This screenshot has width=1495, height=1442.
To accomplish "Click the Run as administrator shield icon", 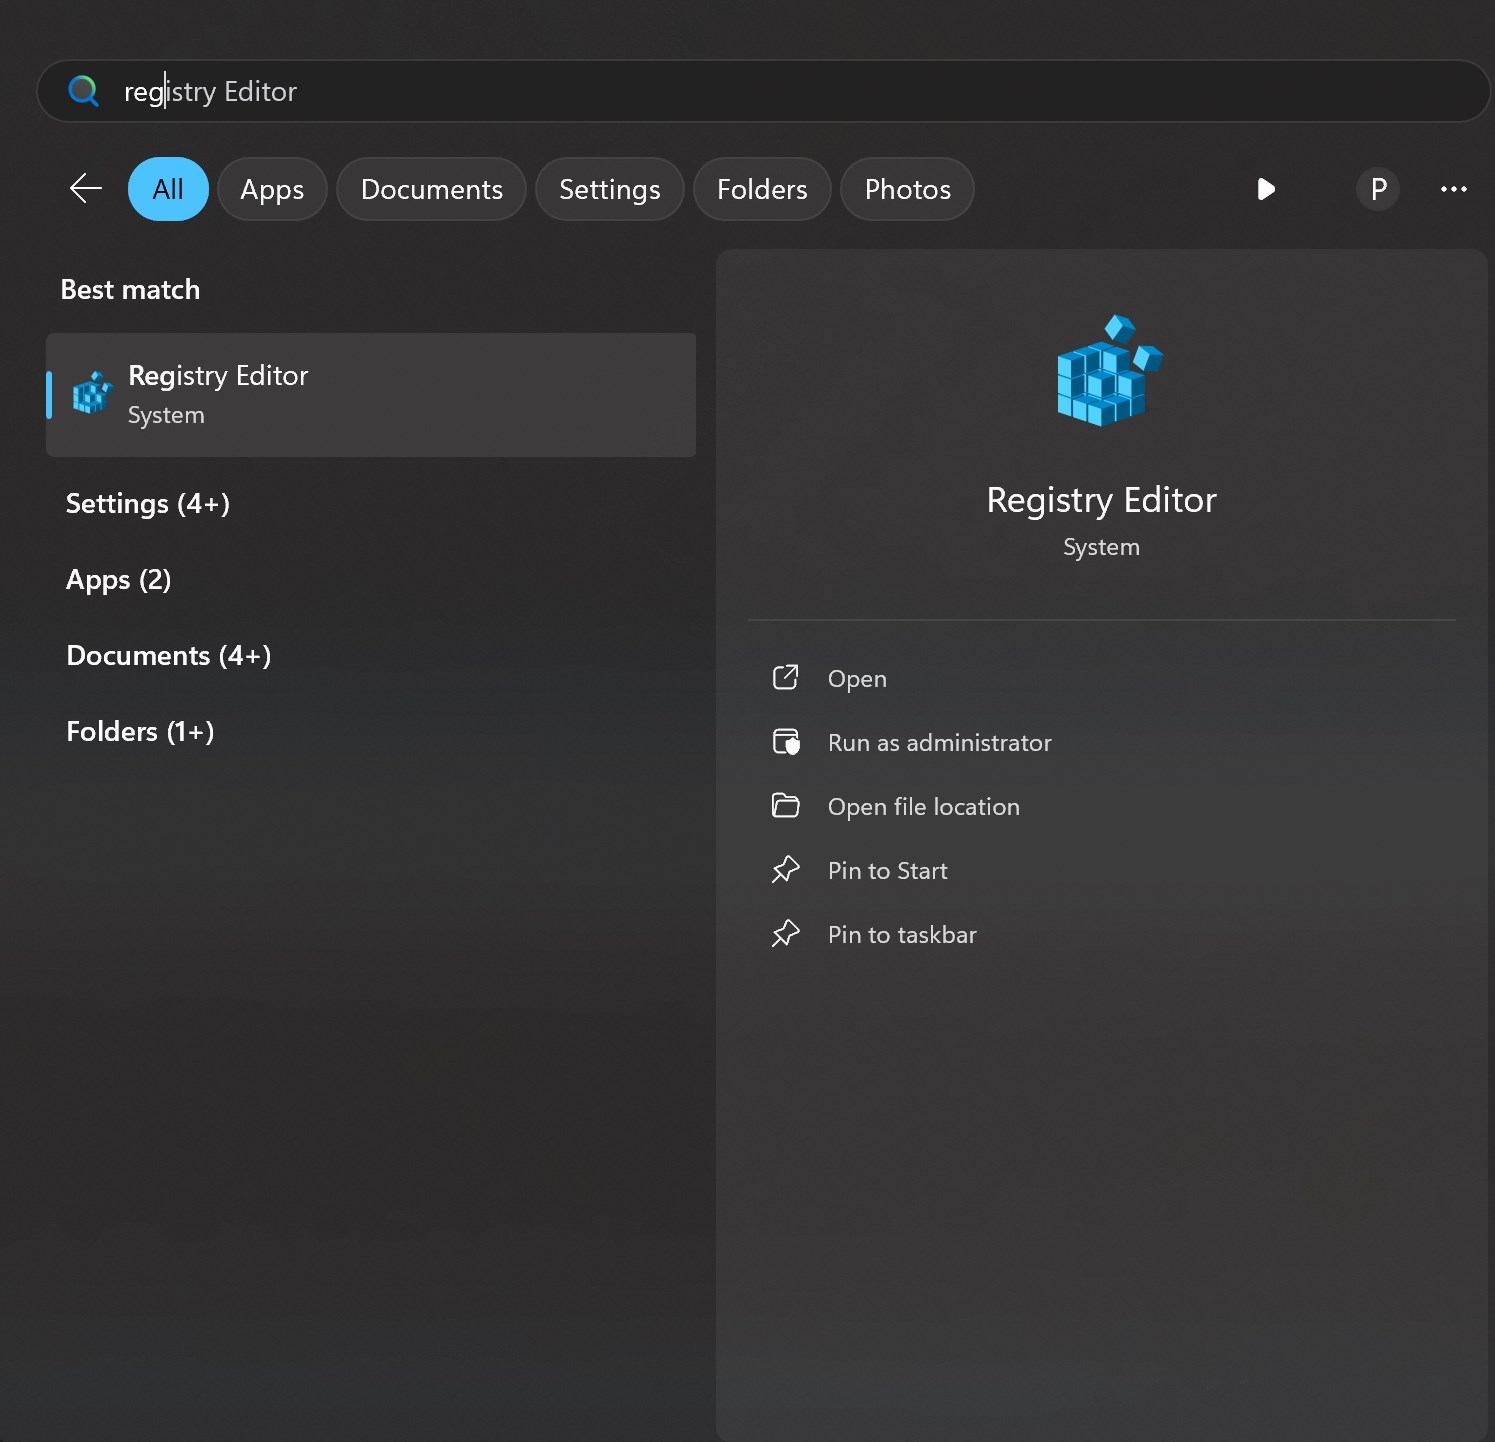I will (x=786, y=742).
